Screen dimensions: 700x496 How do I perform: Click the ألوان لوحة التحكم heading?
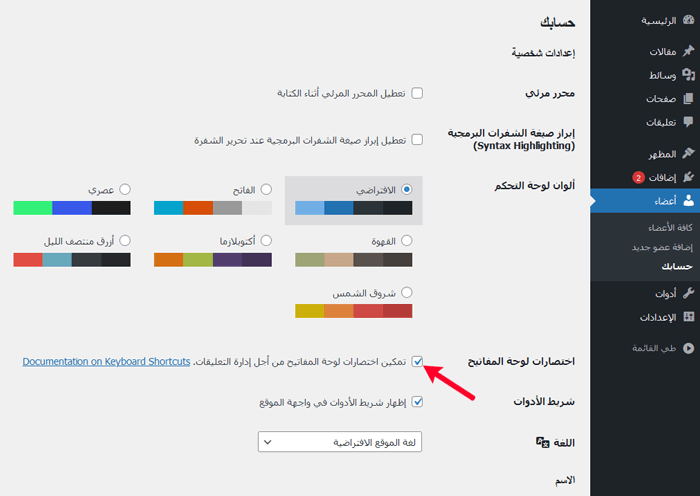click(534, 185)
